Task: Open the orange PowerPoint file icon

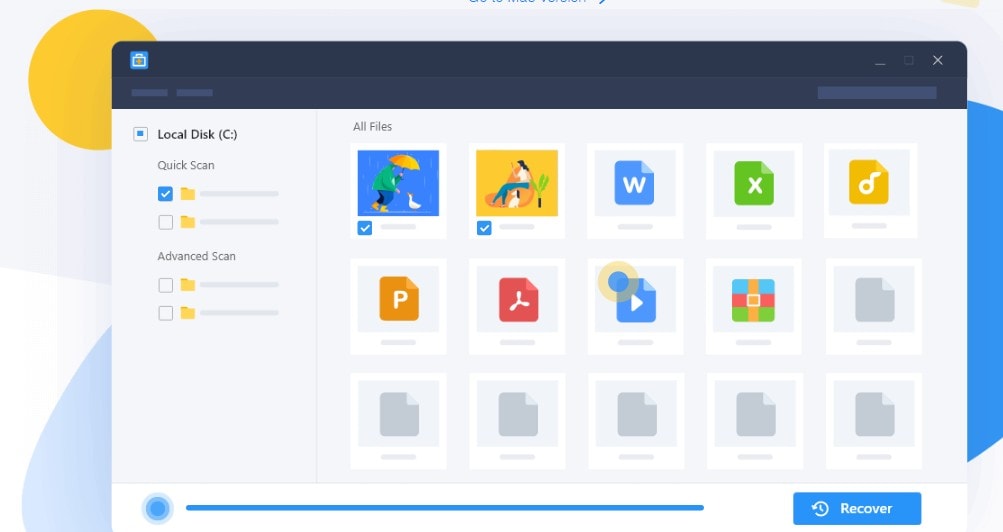Action: click(x=399, y=299)
